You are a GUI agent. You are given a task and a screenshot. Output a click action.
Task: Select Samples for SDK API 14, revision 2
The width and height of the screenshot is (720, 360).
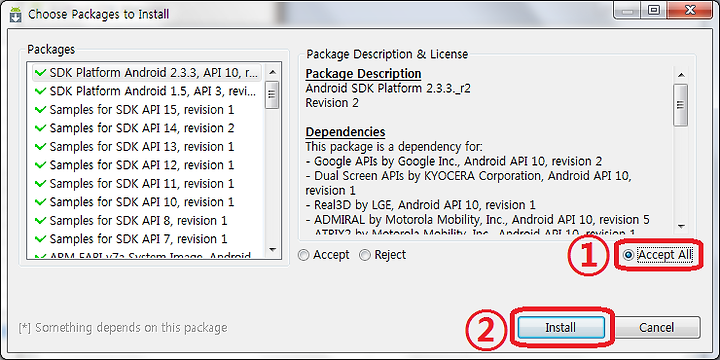pos(147,128)
